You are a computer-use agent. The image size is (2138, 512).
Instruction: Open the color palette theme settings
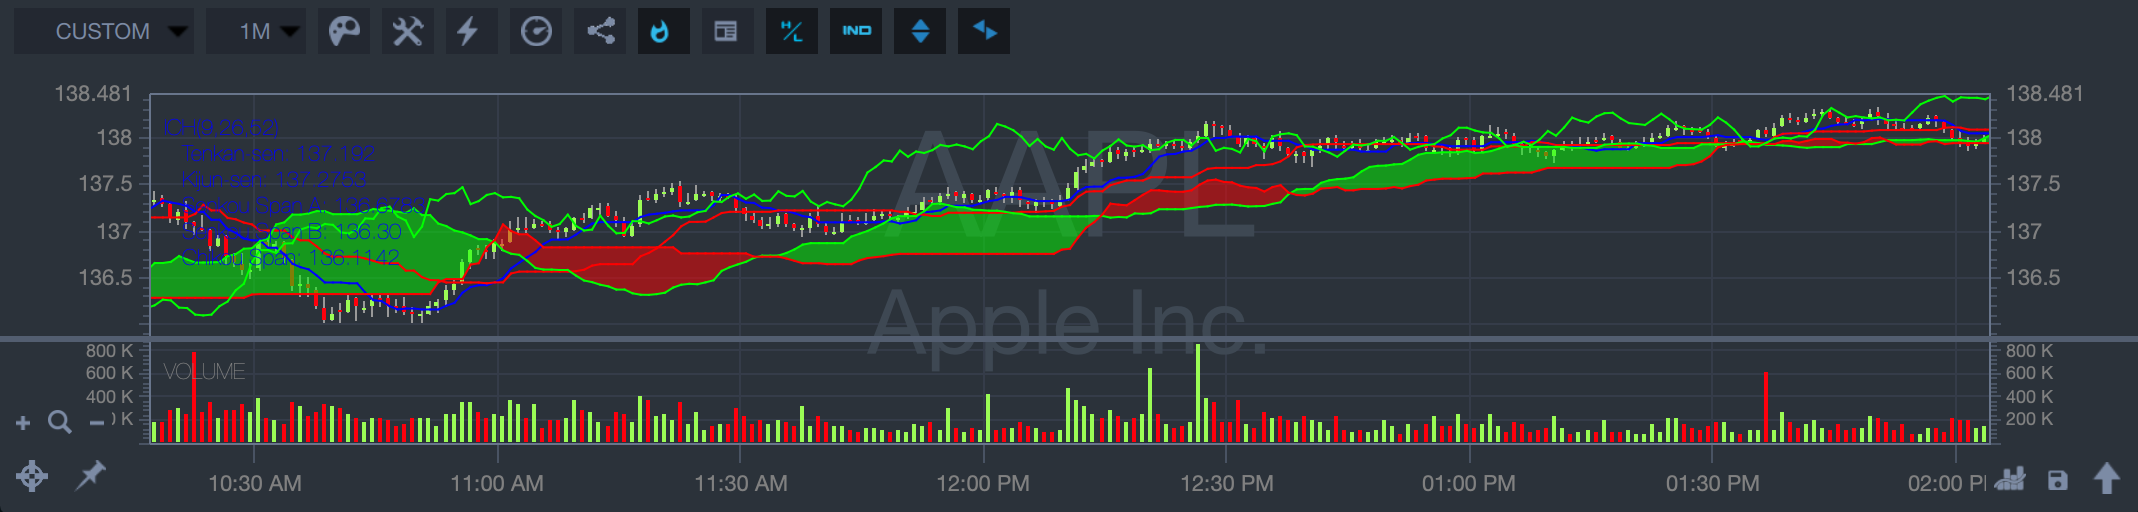344,32
